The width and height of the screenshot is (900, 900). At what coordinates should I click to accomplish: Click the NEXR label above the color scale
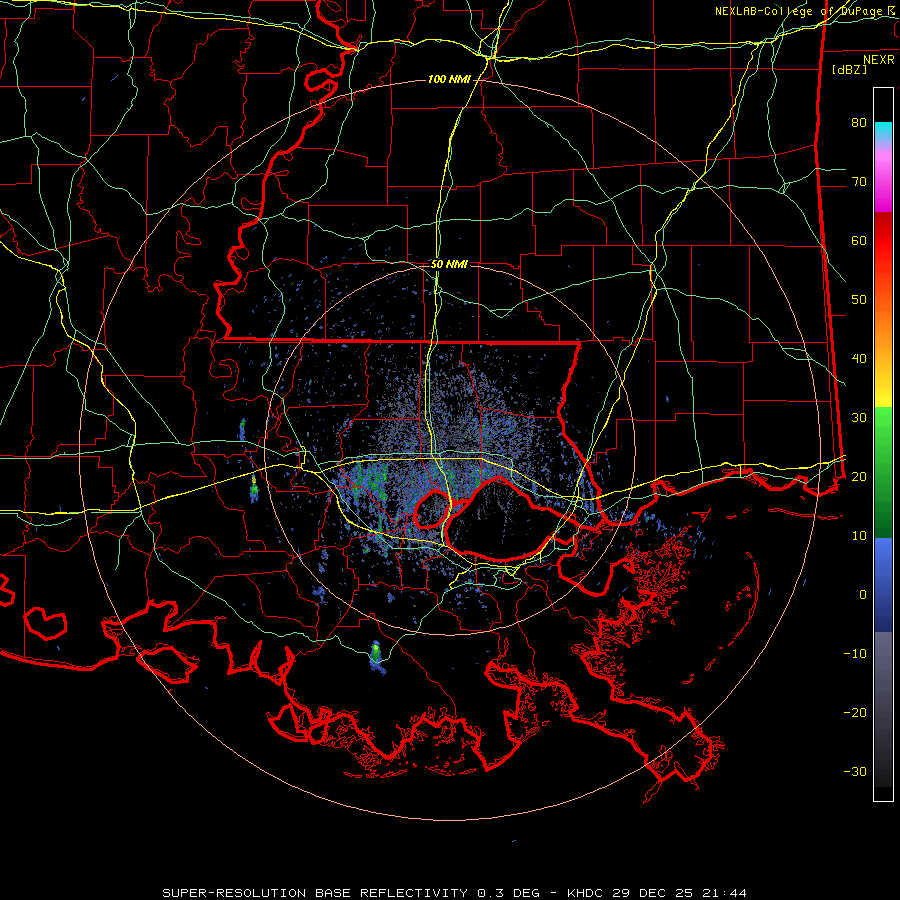click(x=879, y=60)
